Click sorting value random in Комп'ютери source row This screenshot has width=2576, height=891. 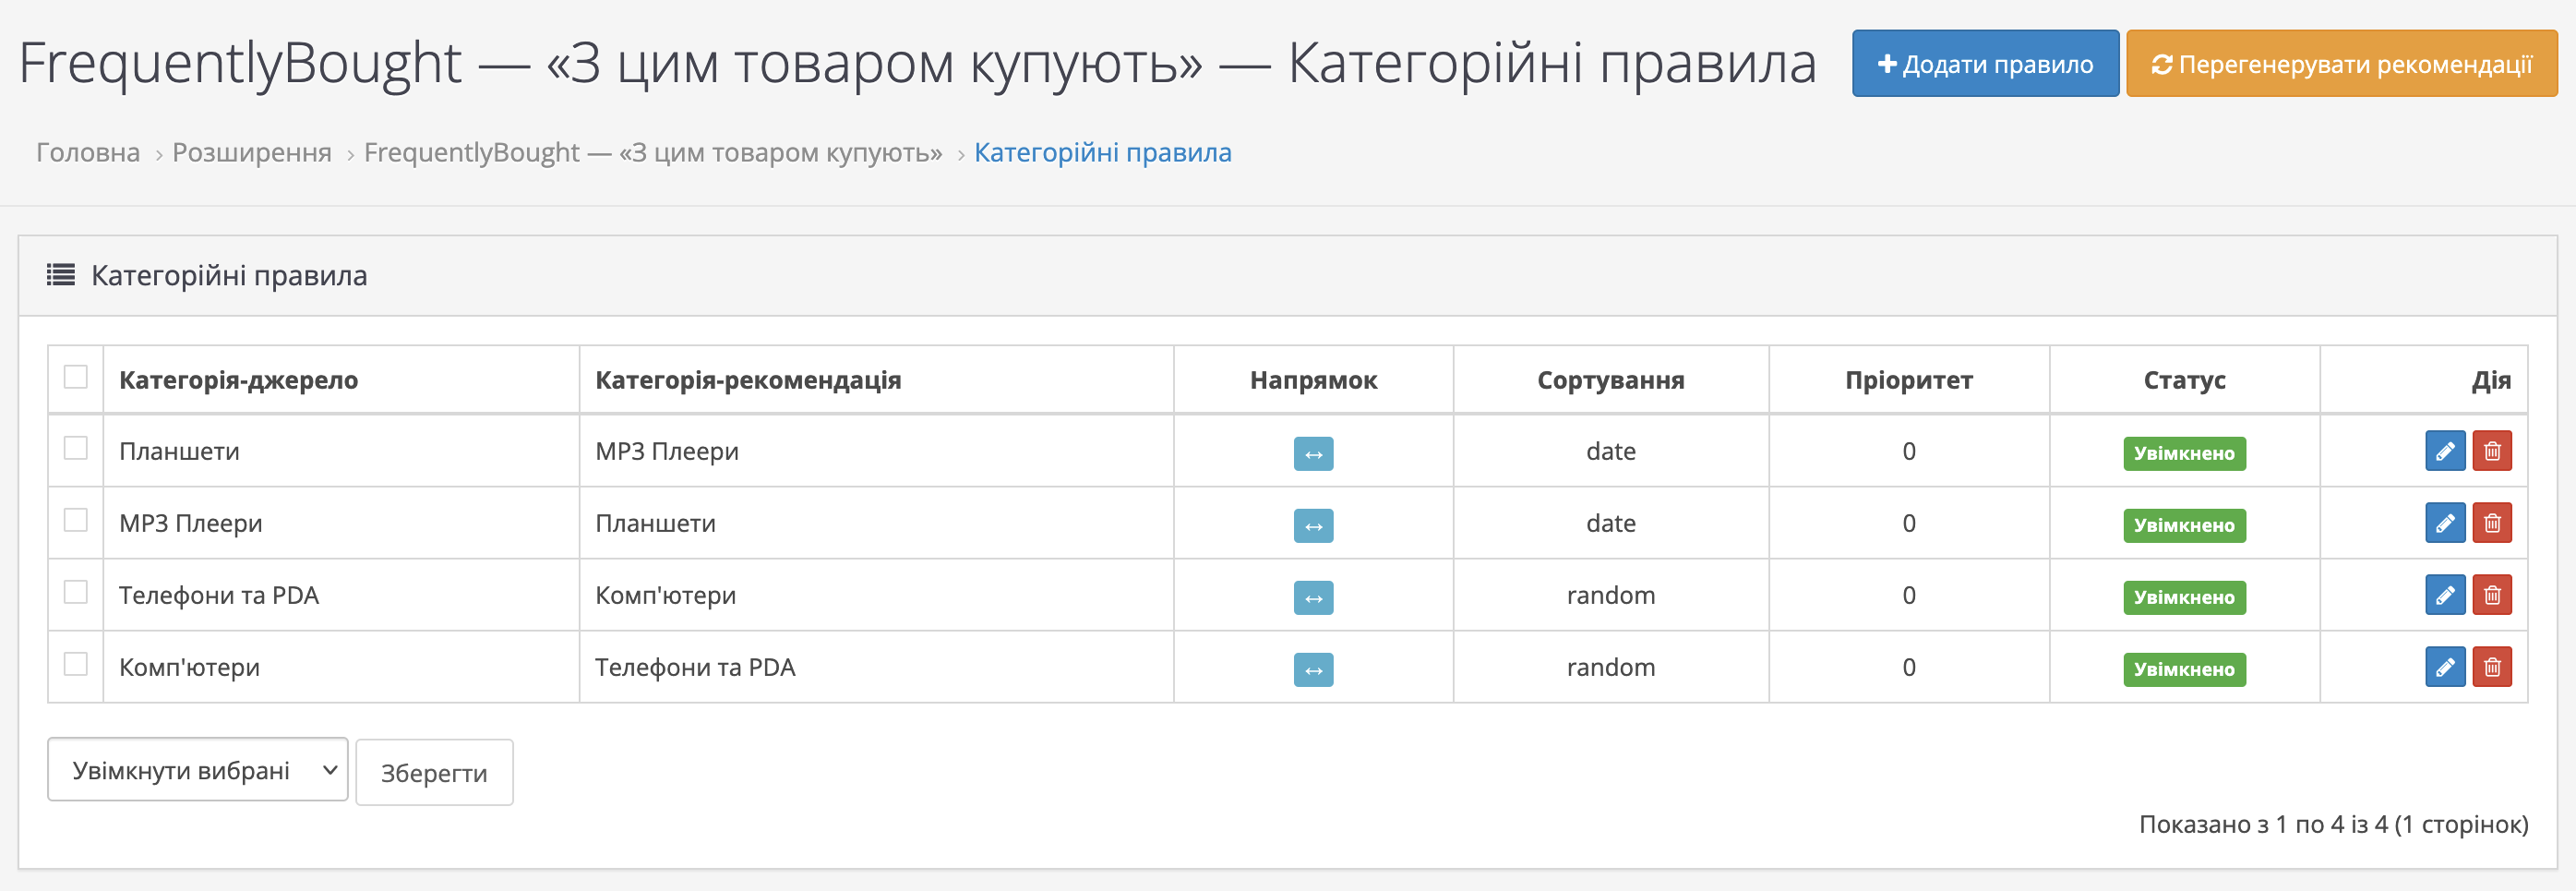coord(1610,667)
